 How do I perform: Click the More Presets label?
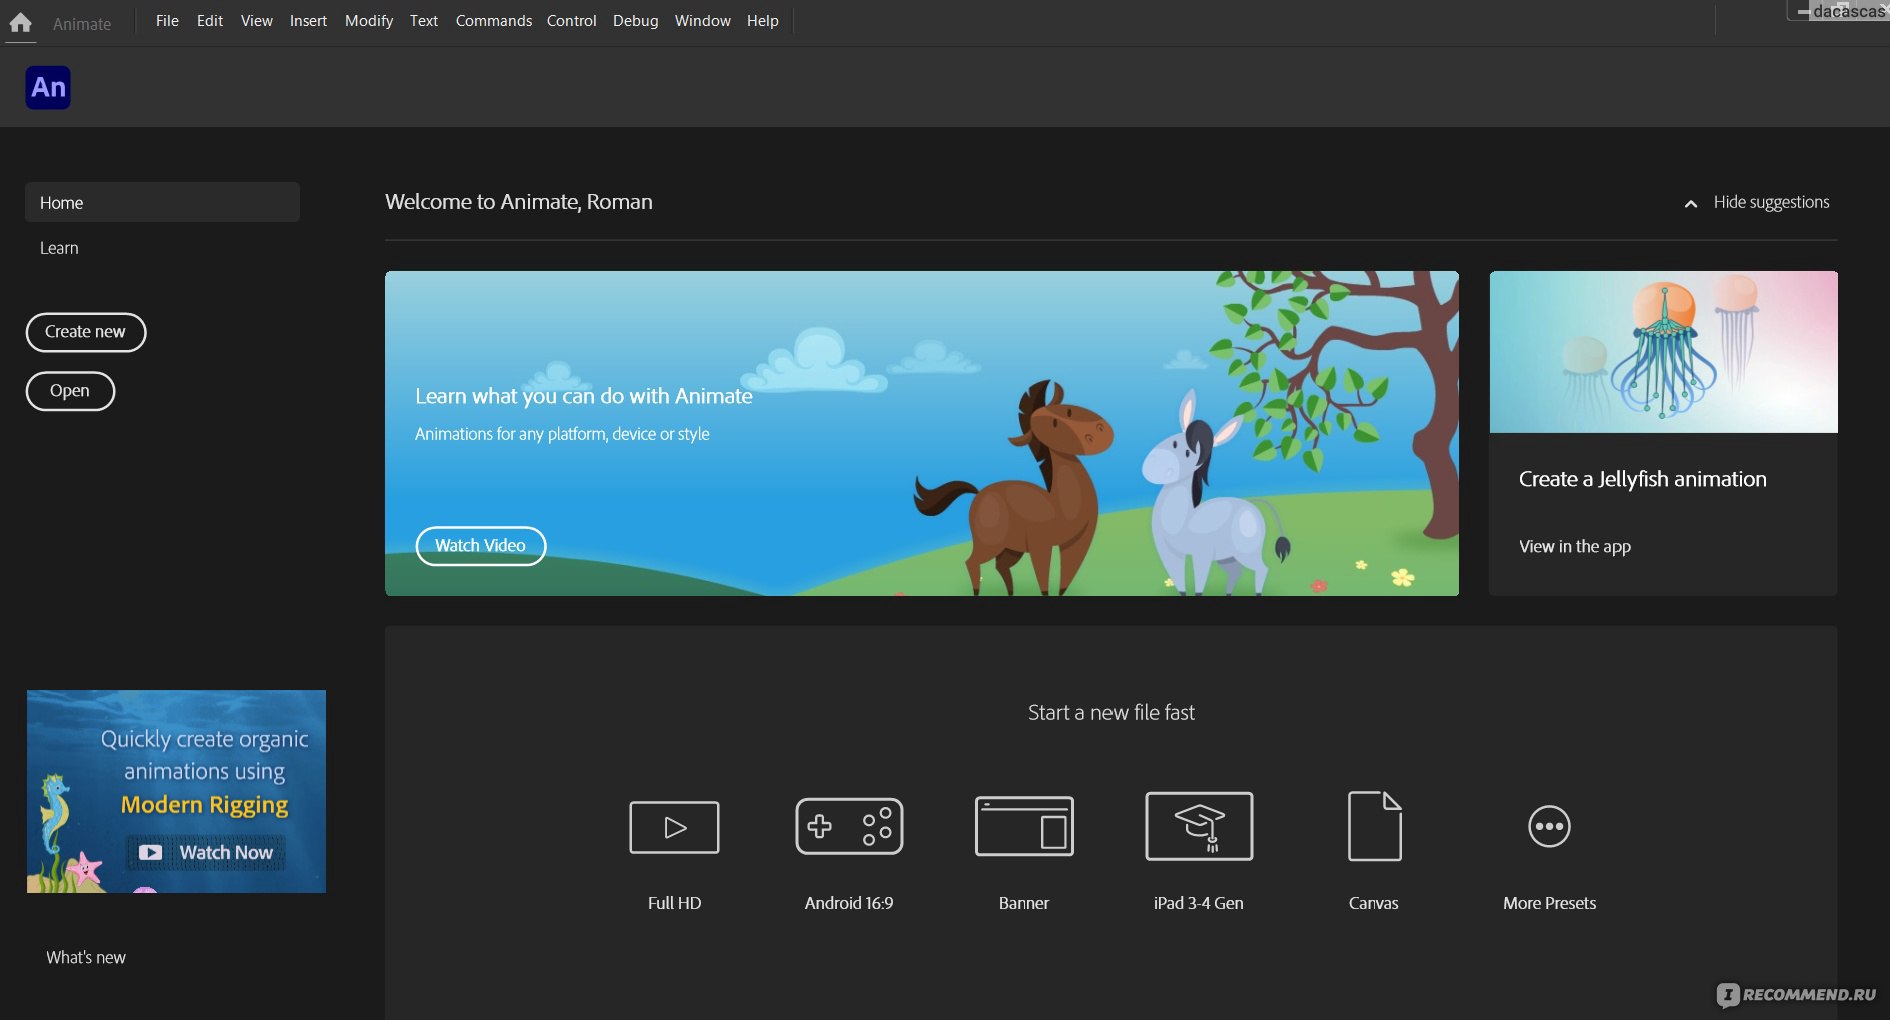click(1549, 903)
